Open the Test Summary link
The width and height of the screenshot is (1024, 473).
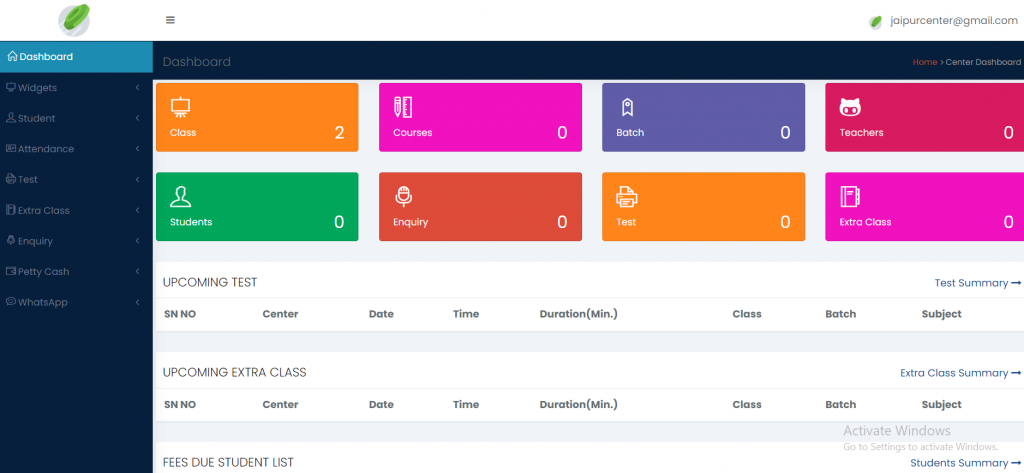click(x=976, y=283)
